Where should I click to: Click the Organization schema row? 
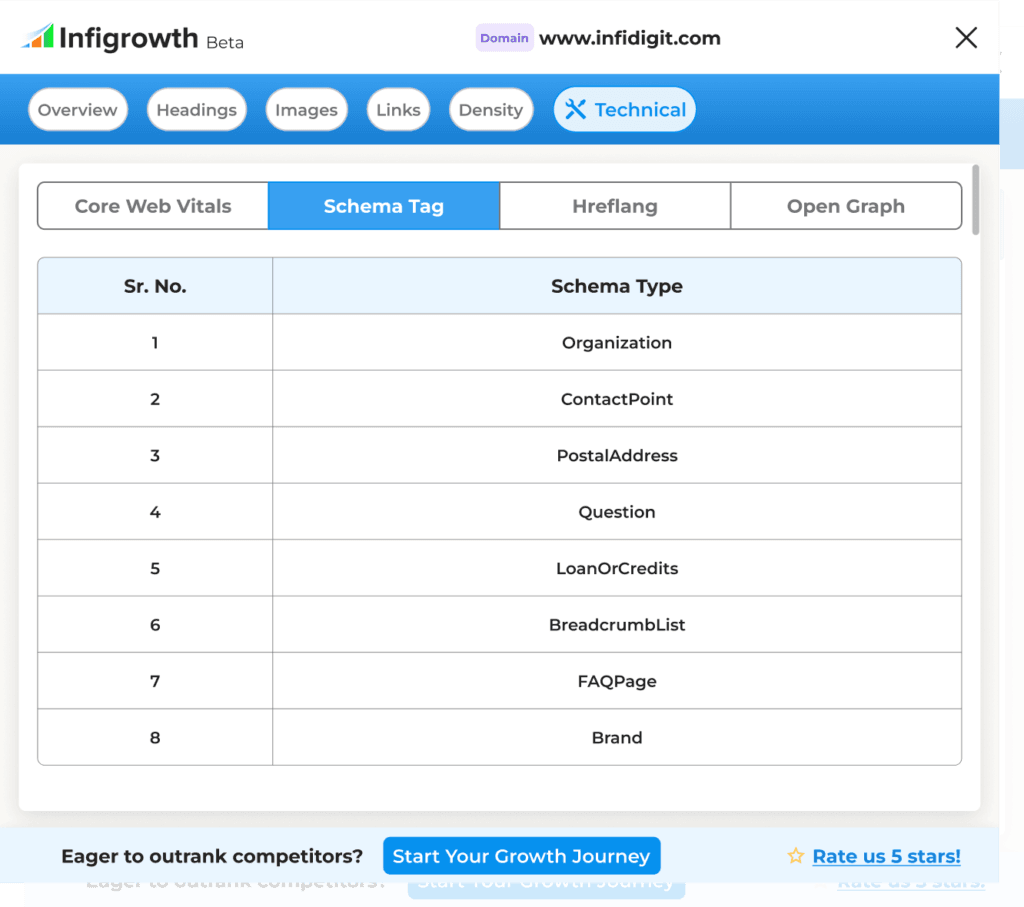coord(617,342)
